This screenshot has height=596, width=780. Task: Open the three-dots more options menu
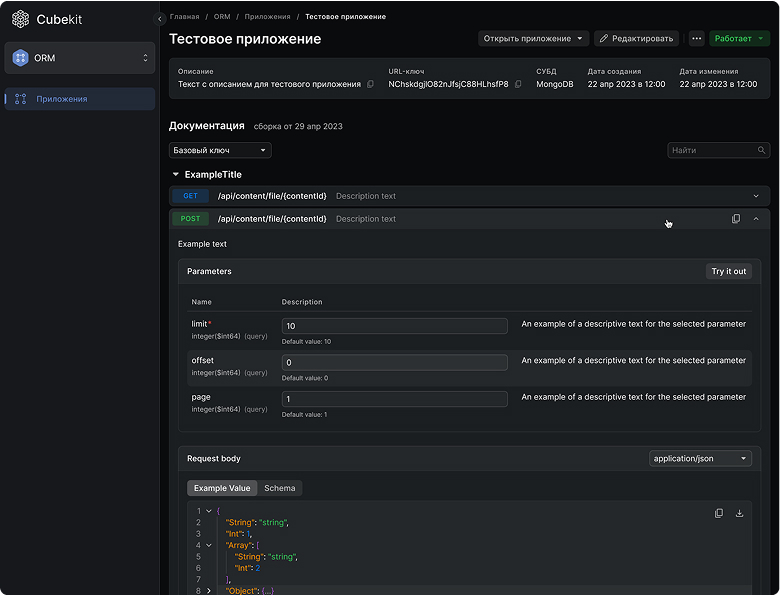(x=697, y=39)
